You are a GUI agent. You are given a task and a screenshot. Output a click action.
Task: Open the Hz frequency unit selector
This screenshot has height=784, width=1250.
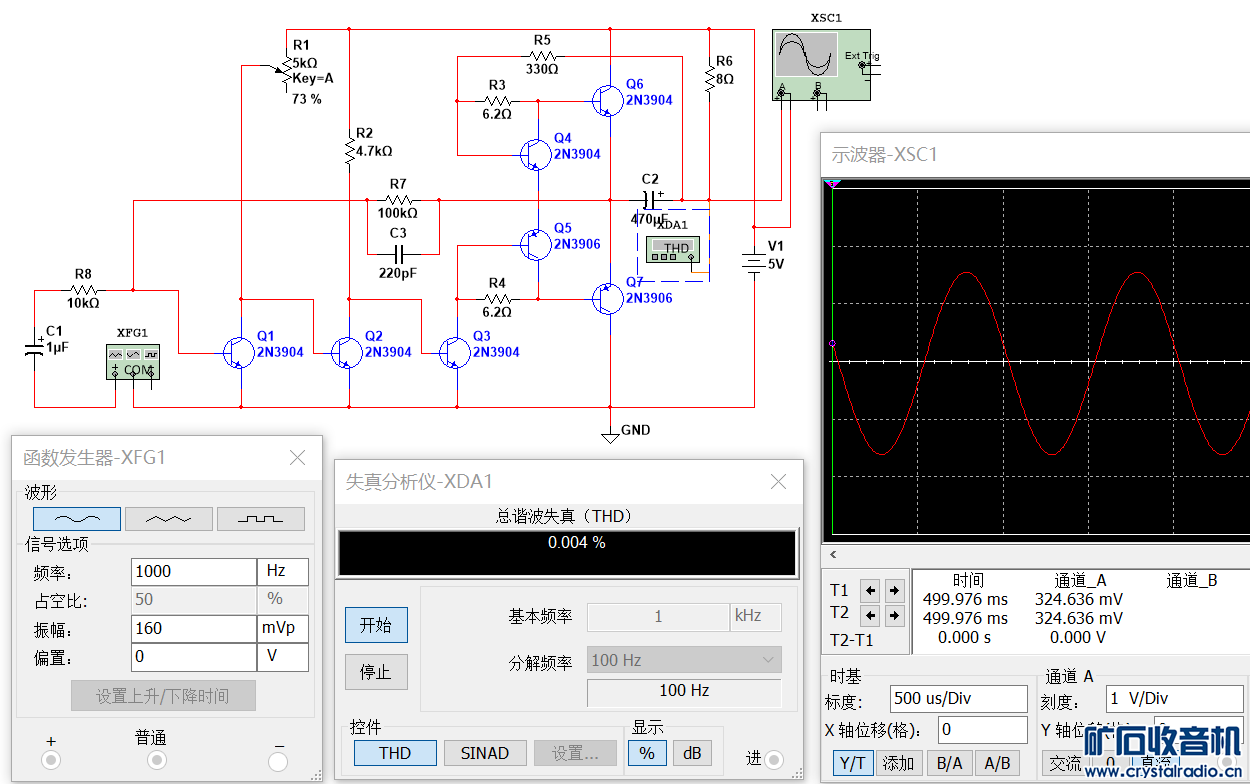coord(283,571)
